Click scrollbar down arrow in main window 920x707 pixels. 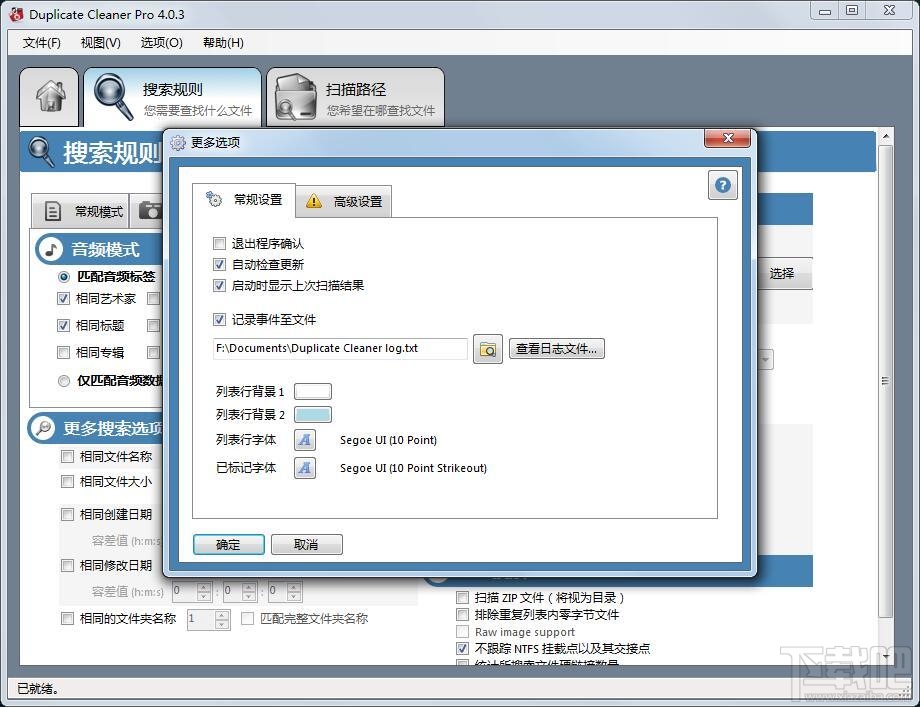pyautogui.click(x=885, y=656)
